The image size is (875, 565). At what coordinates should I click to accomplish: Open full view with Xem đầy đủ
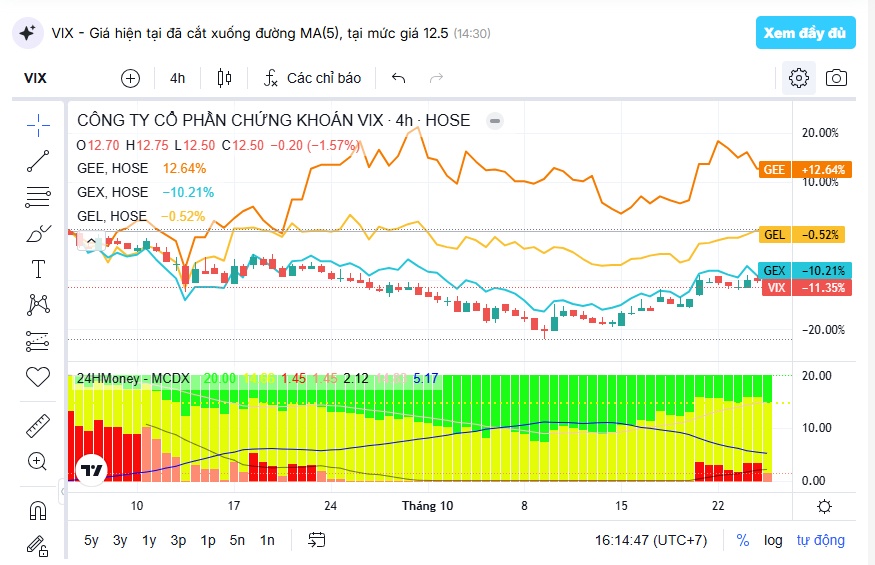tap(805, 33)
